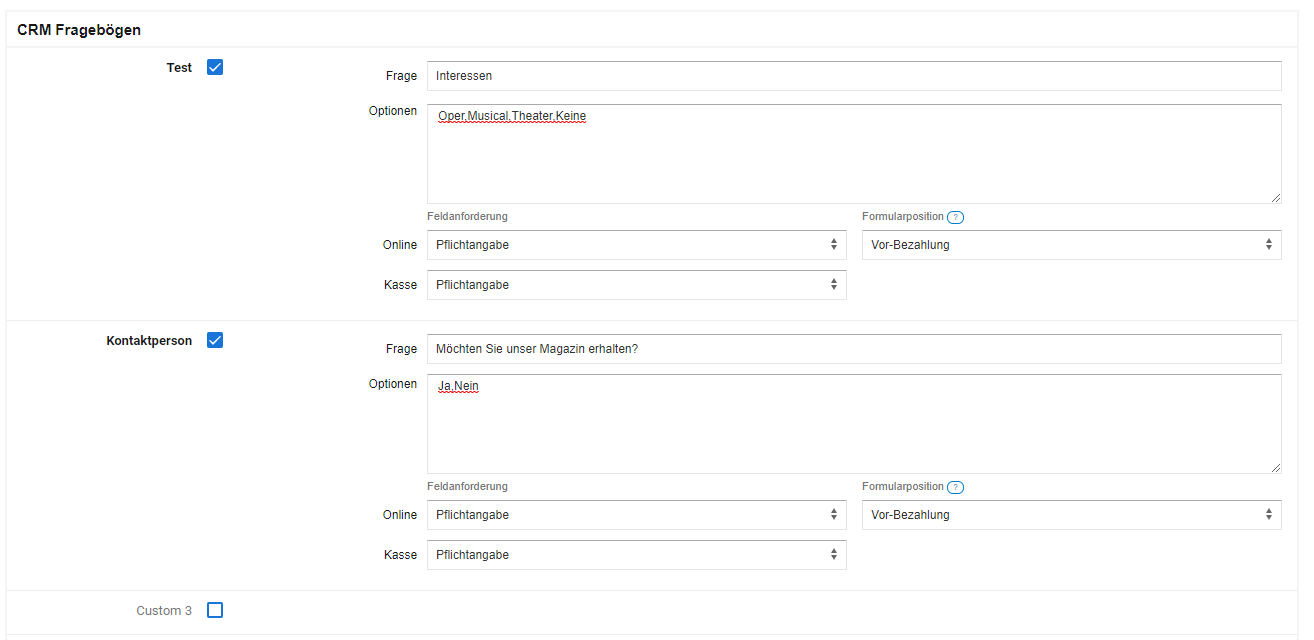This screenshot has width=1314, height=640.
Task: Click the 'Kontaktperson' section label
Action: 149,341
